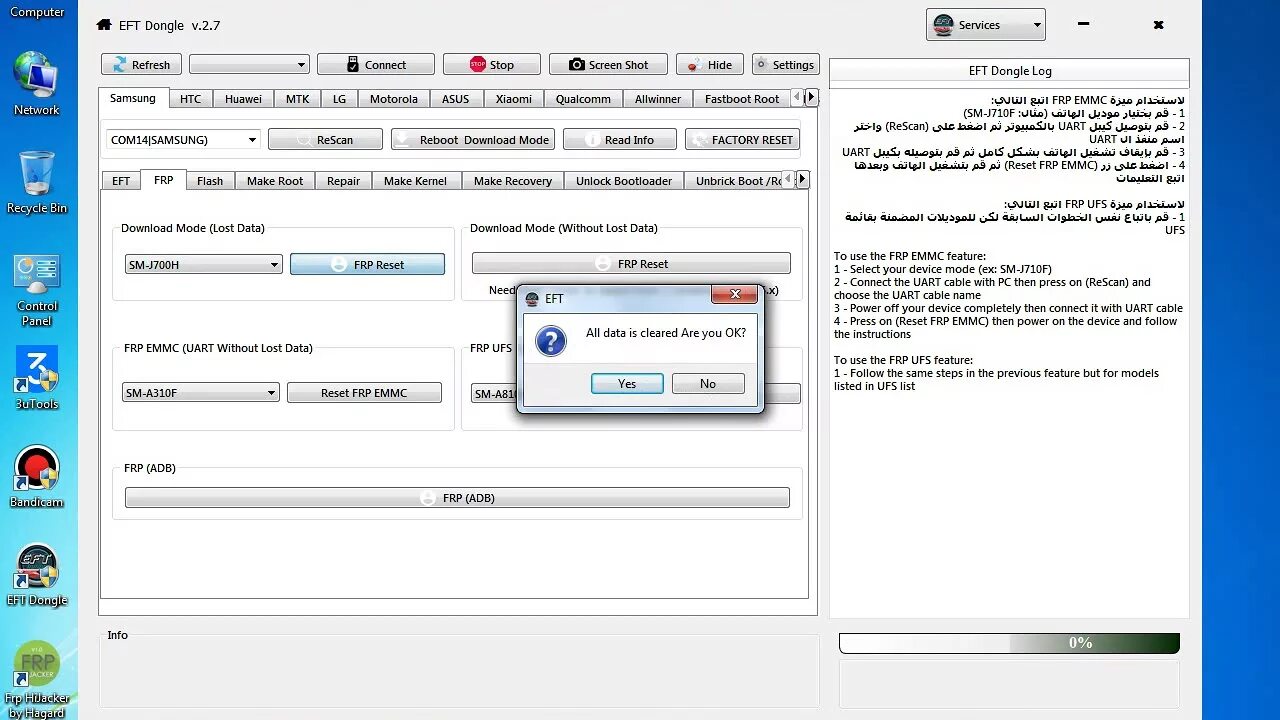Click the FACTORY RESET button
Screen dimensions: 1280x720
741,140
